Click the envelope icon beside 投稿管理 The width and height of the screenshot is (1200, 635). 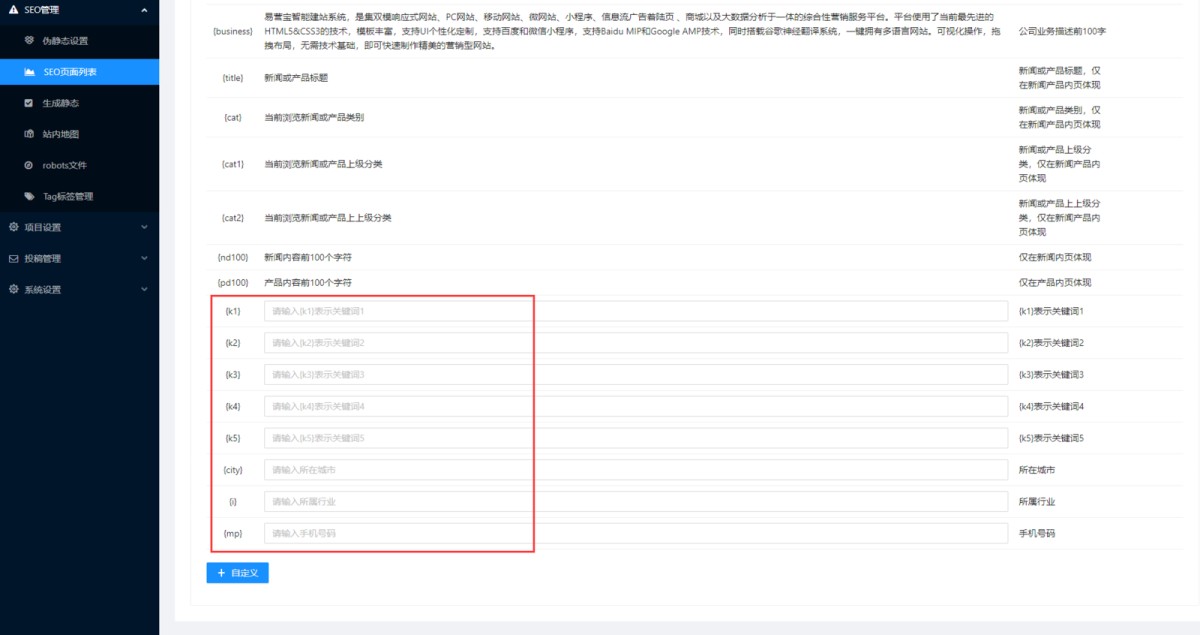[14, 258]
